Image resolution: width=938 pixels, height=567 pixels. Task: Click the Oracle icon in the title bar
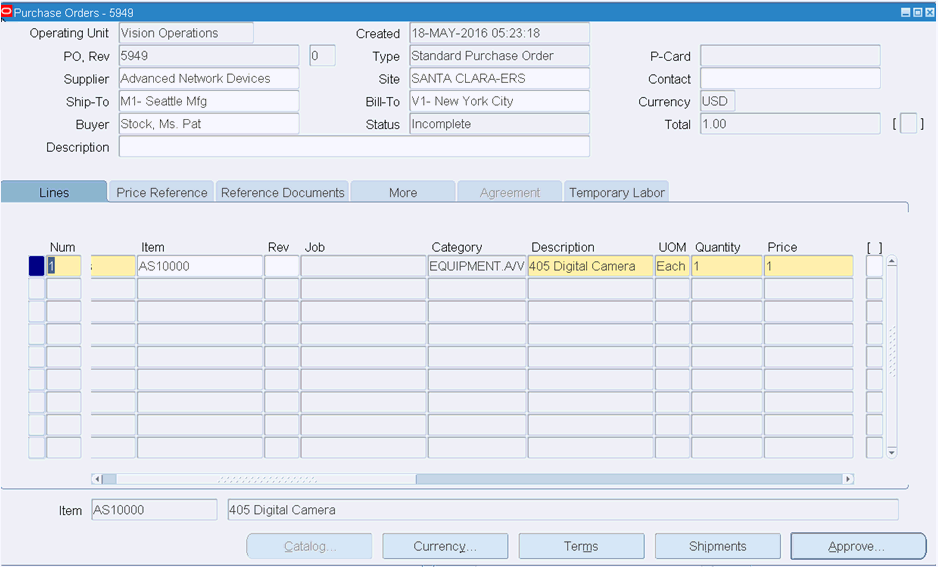point(7,12)
